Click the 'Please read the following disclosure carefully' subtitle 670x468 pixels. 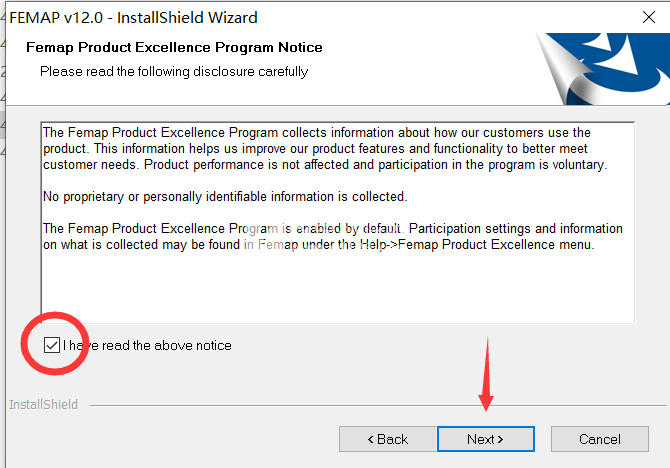[x=174, y=72]
